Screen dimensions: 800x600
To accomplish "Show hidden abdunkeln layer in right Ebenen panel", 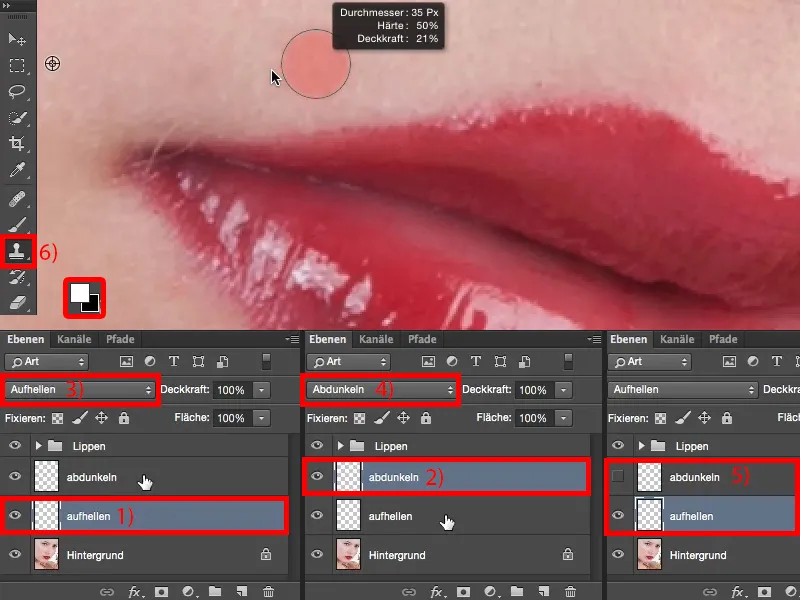I will tap(618, 476).
